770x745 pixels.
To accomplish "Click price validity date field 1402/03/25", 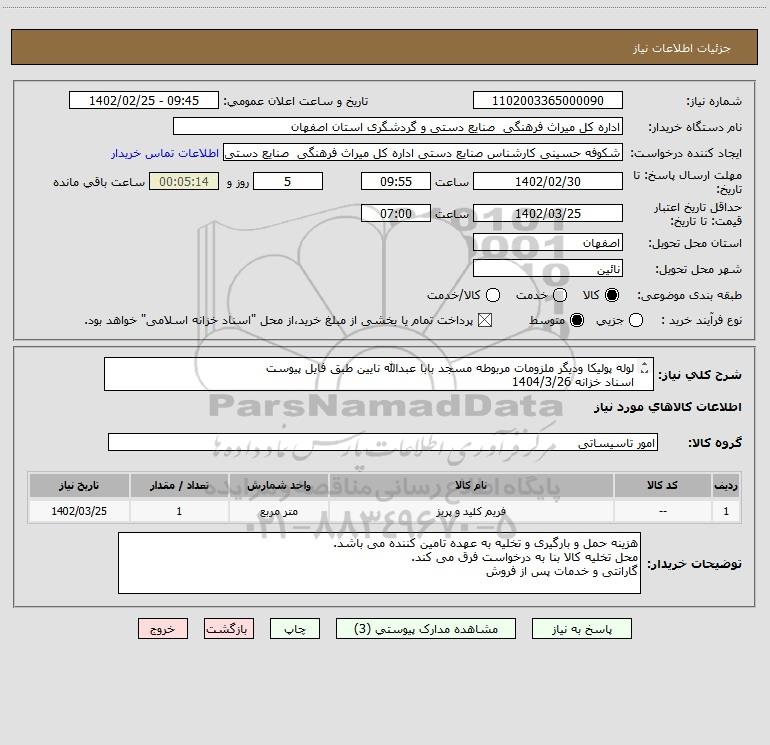I will click(x=548, y=214).
